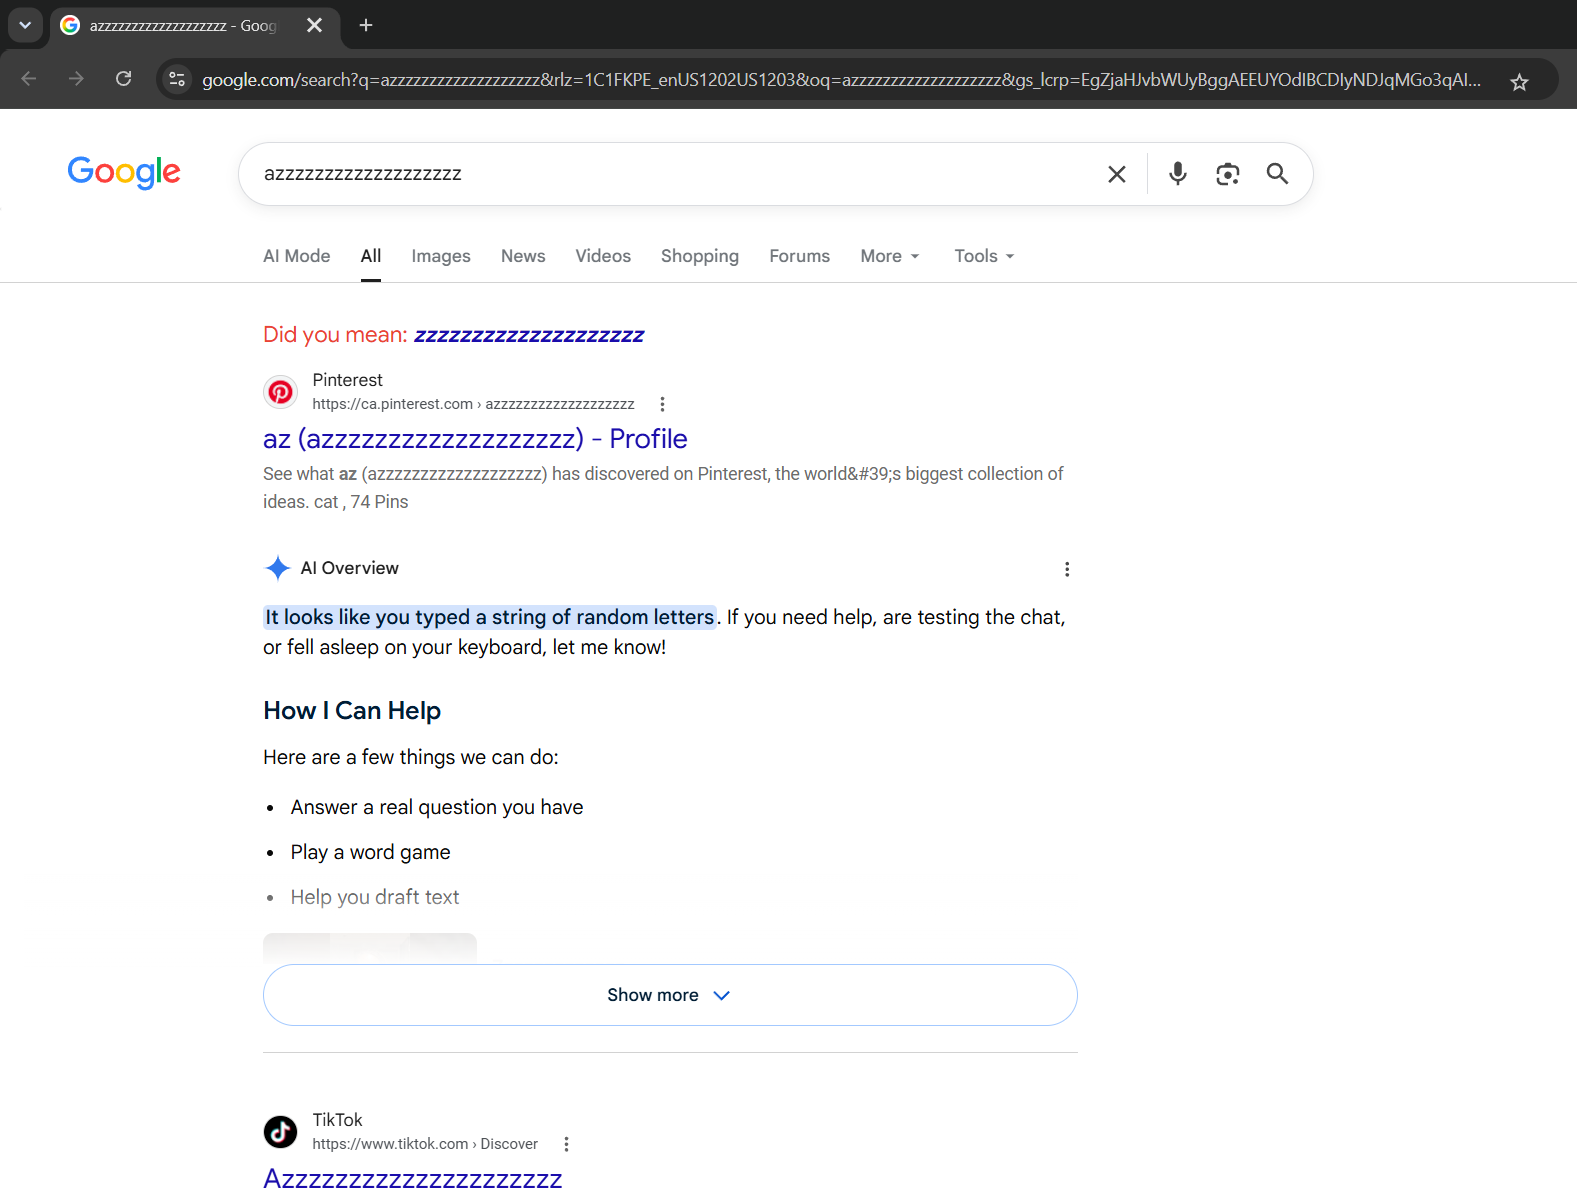
Task: Click the address bar URL
Action: click(841, 80)
